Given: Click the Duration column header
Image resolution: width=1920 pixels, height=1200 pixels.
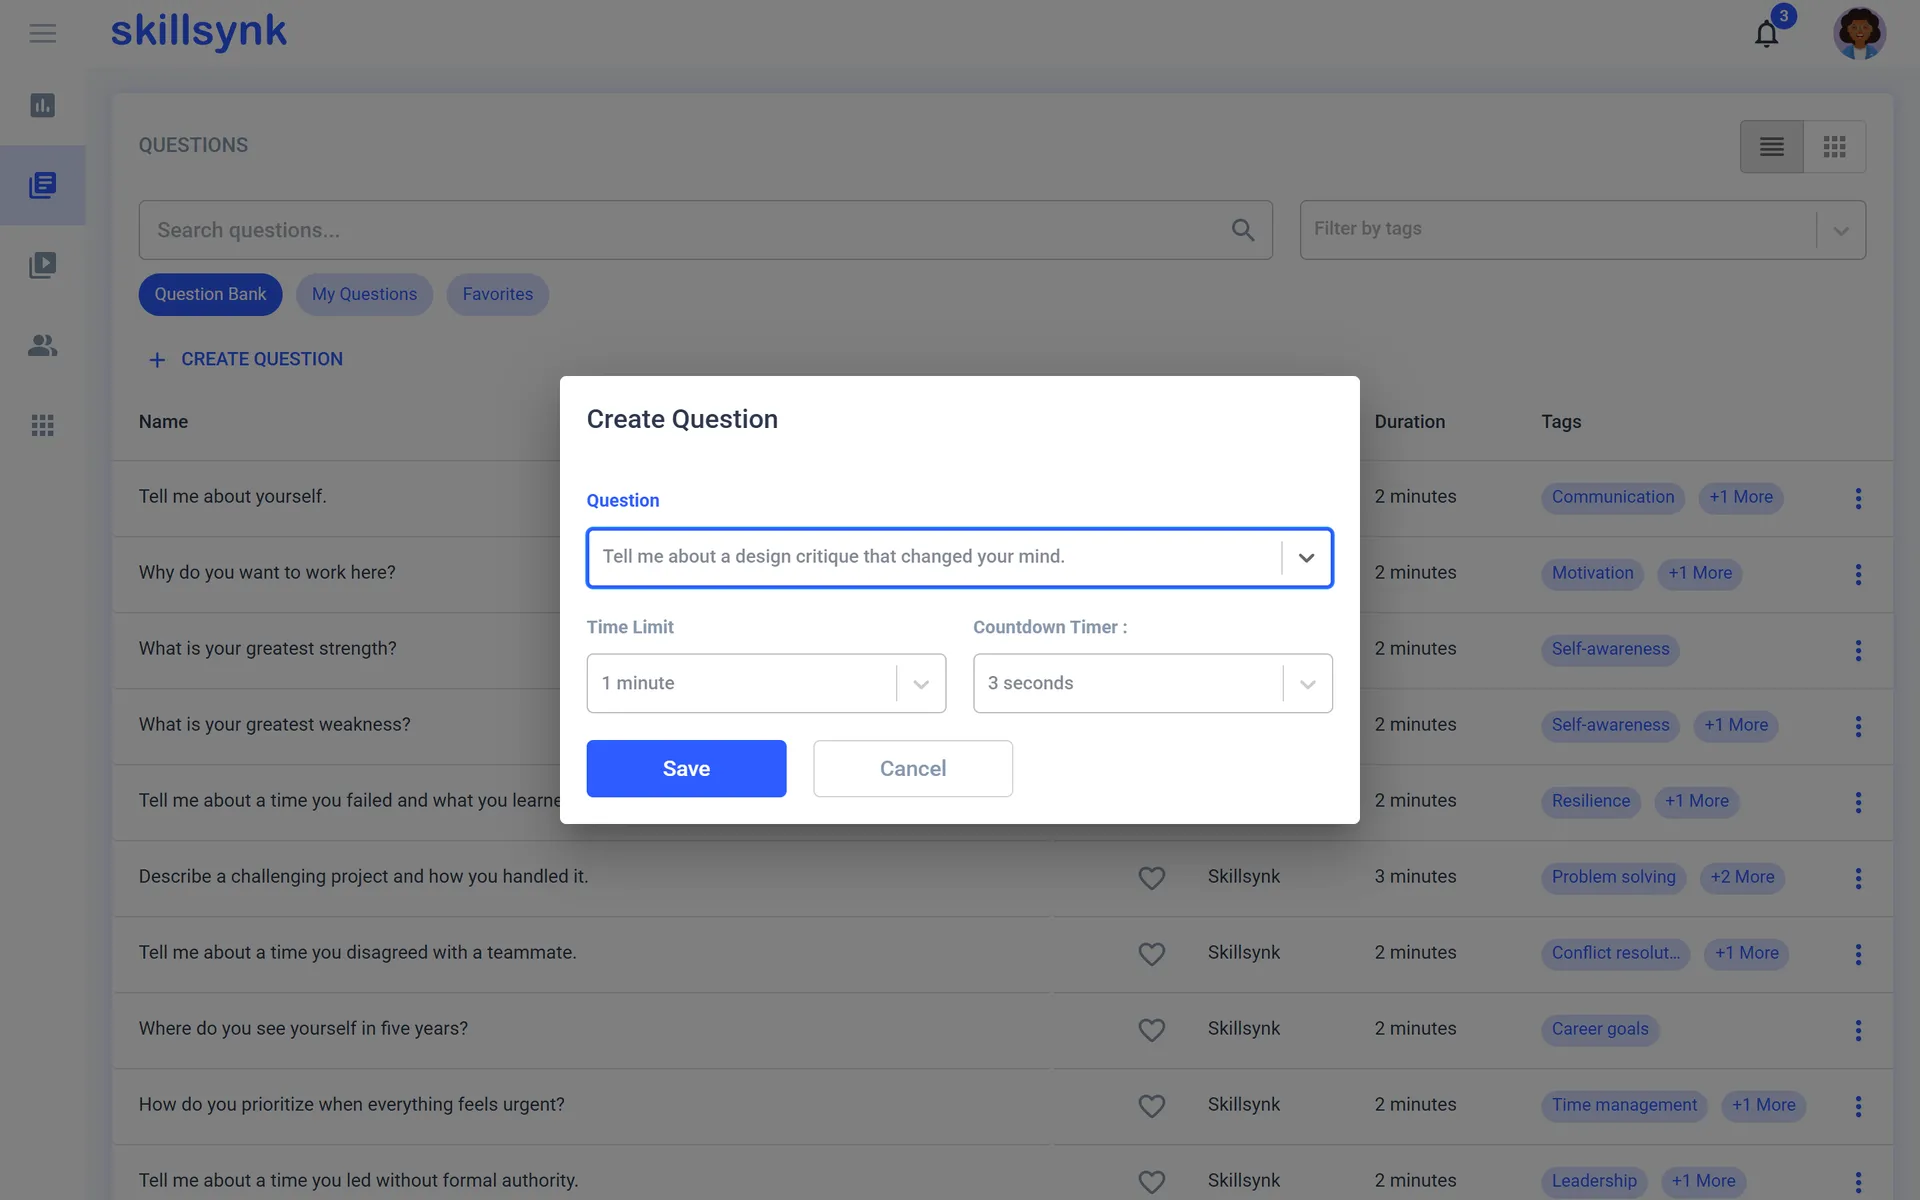Looking at the screenshot, I should point(1409,422).
